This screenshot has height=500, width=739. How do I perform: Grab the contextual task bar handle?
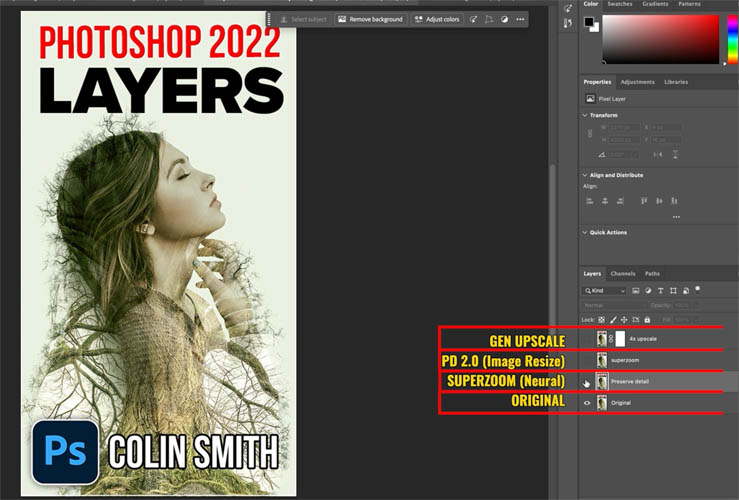(x=269, y=19)
